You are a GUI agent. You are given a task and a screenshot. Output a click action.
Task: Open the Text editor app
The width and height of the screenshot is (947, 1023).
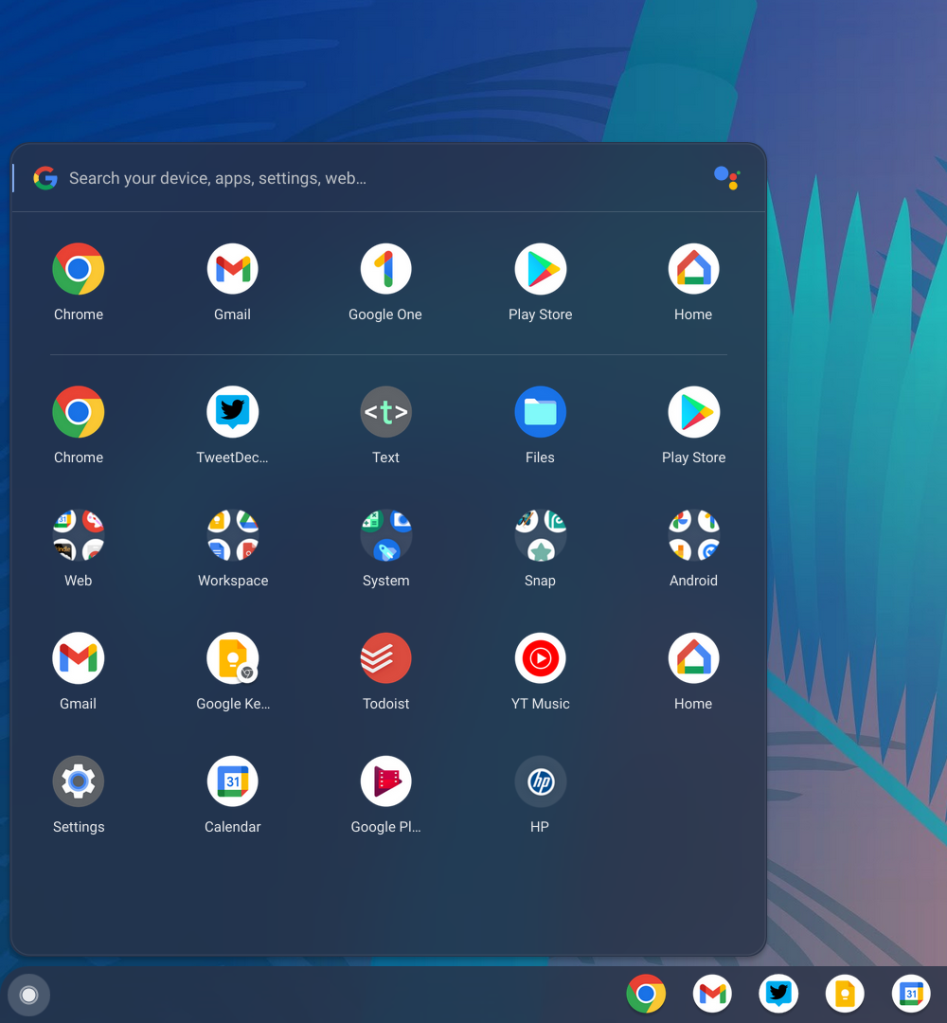(386, 411)
